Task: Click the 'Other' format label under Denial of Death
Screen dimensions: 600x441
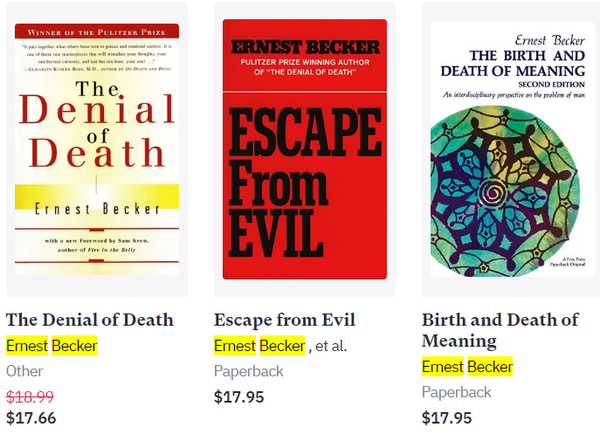Action: [x=25, y=371]
